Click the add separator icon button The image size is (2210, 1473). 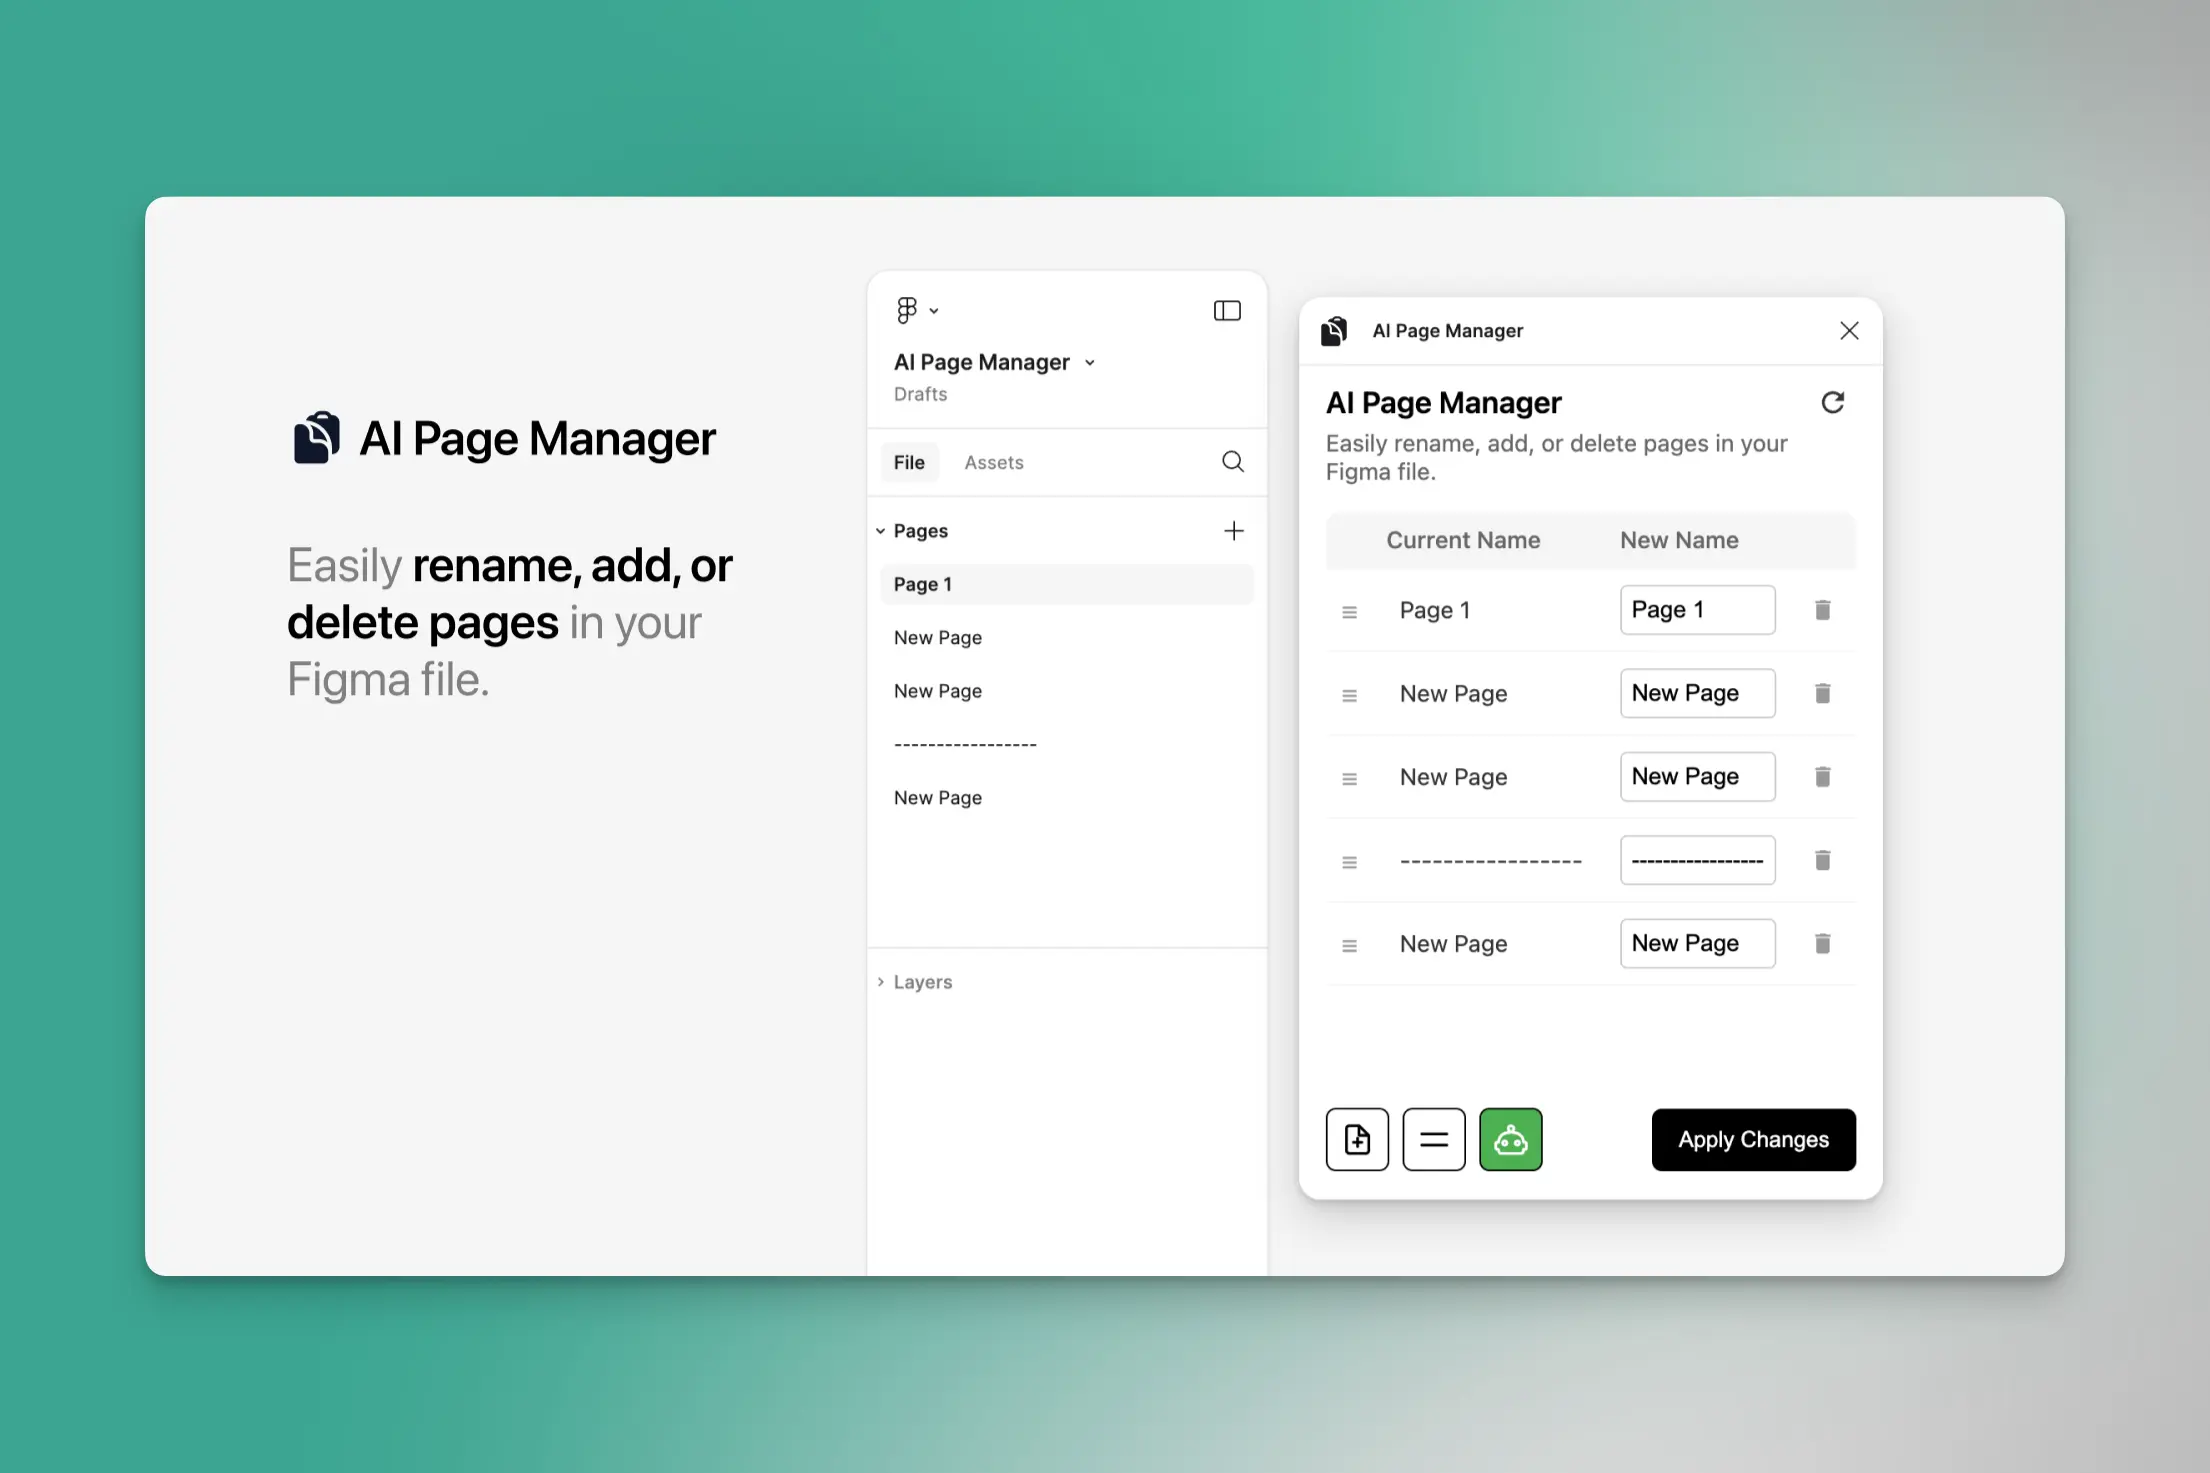pyautogui.click(x=1433, y=1139)
